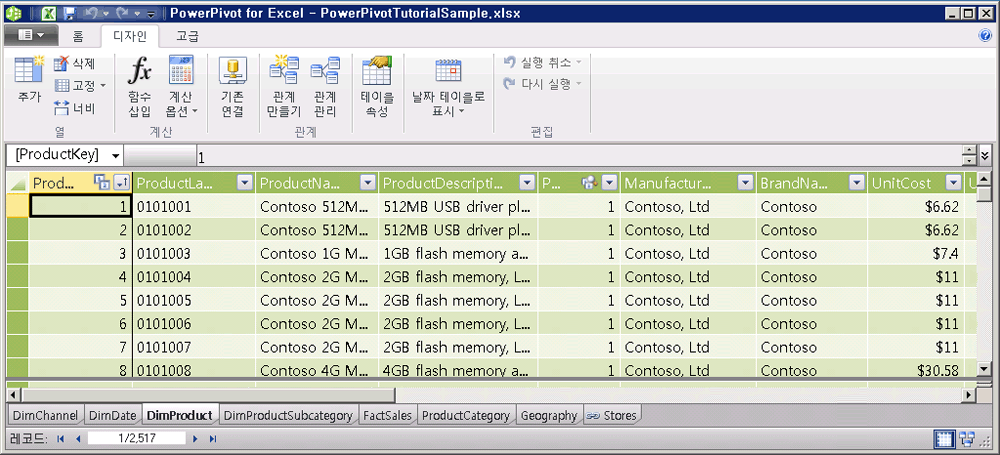Switch to the 고급 (Advanced) ribbon tab
Image resolution: width=1000 pixels, height=455 pixels.
point(187,36)
